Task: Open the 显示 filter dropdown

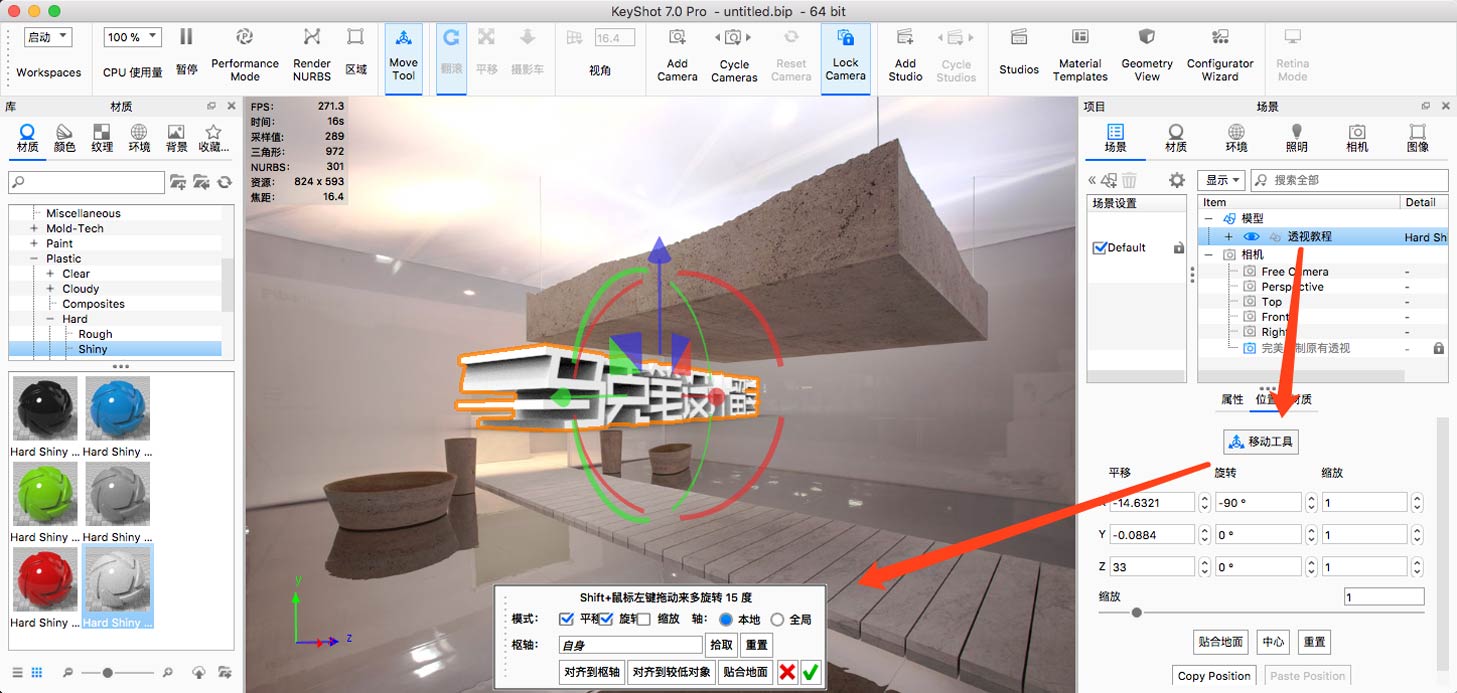Action: tap(1220, 180)
